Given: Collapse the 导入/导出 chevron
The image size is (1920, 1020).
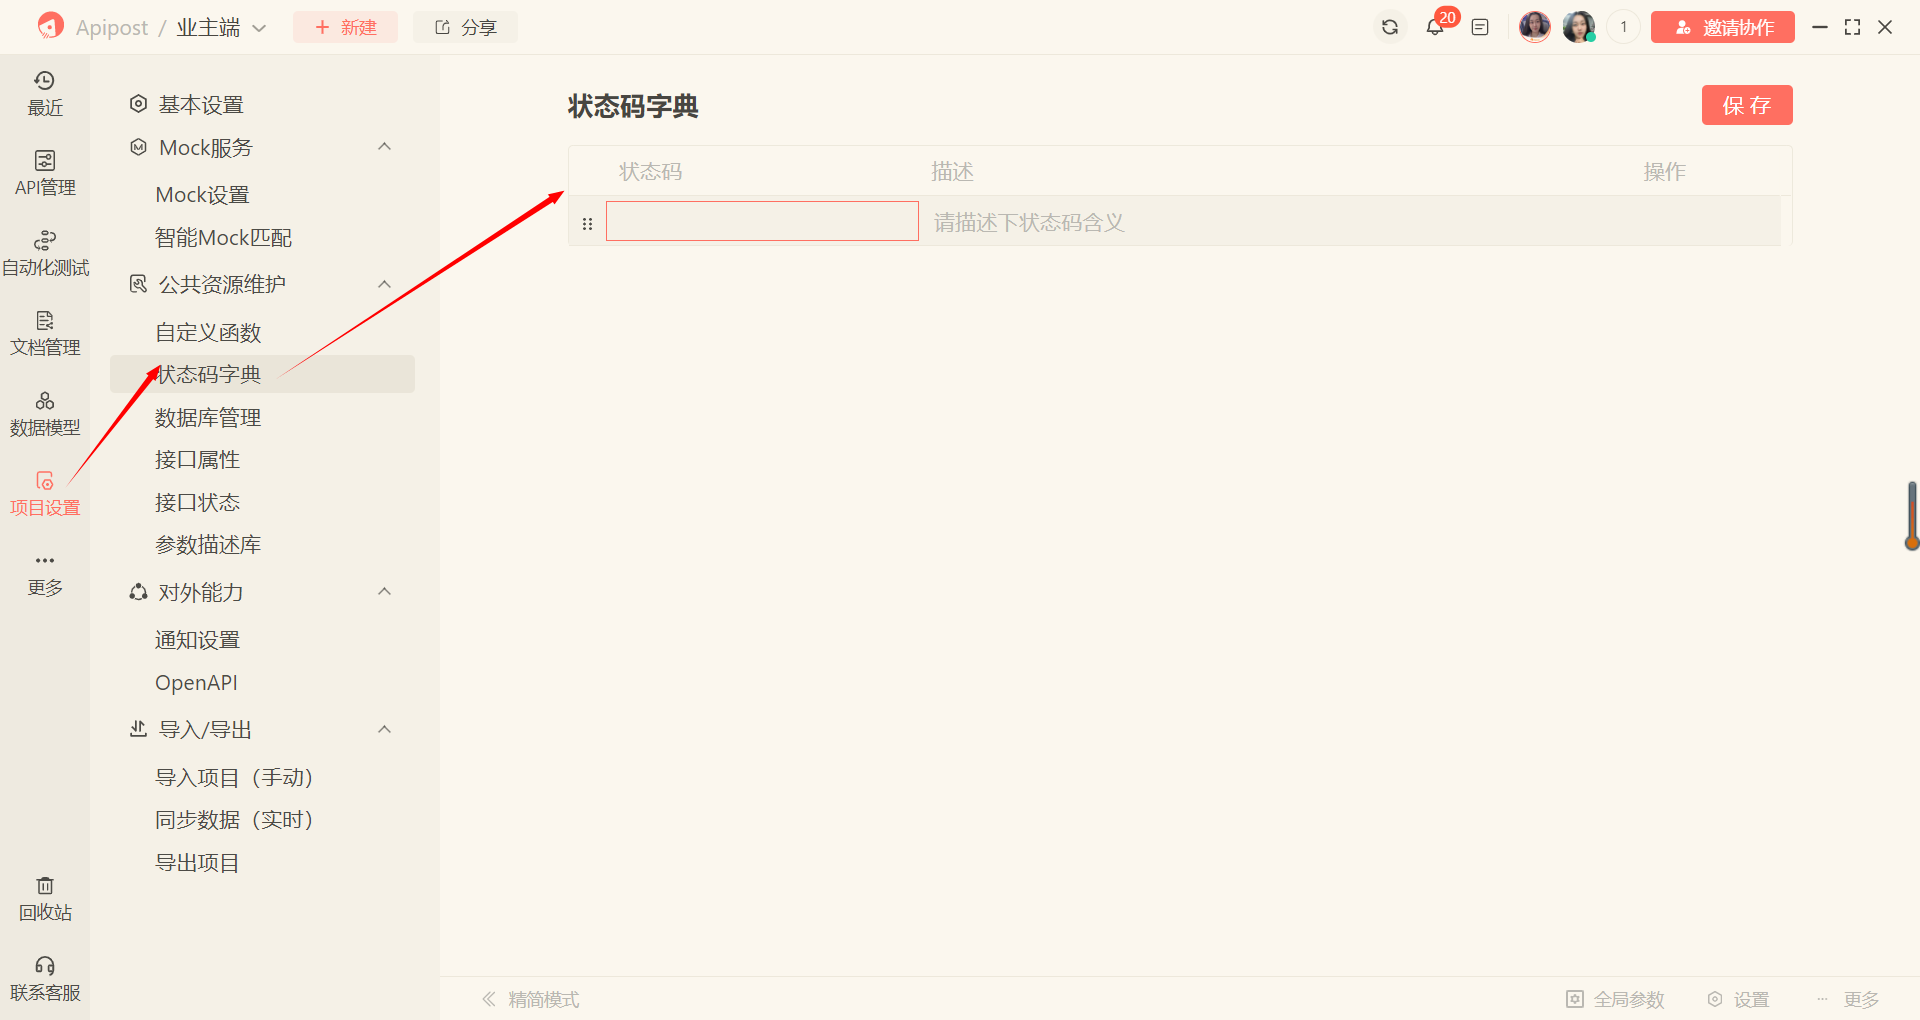Looking at the screenshot, I should point(384,729).
